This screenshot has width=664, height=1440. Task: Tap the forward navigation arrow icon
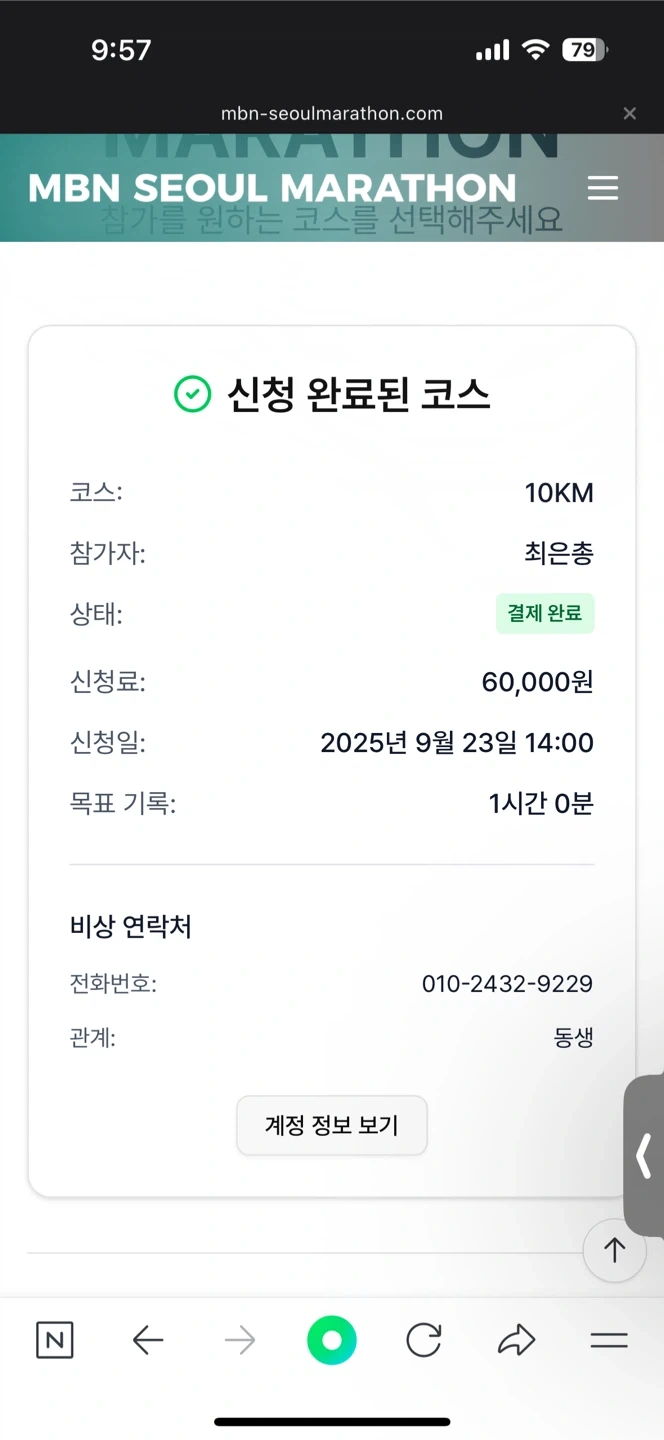point(240,1340)
